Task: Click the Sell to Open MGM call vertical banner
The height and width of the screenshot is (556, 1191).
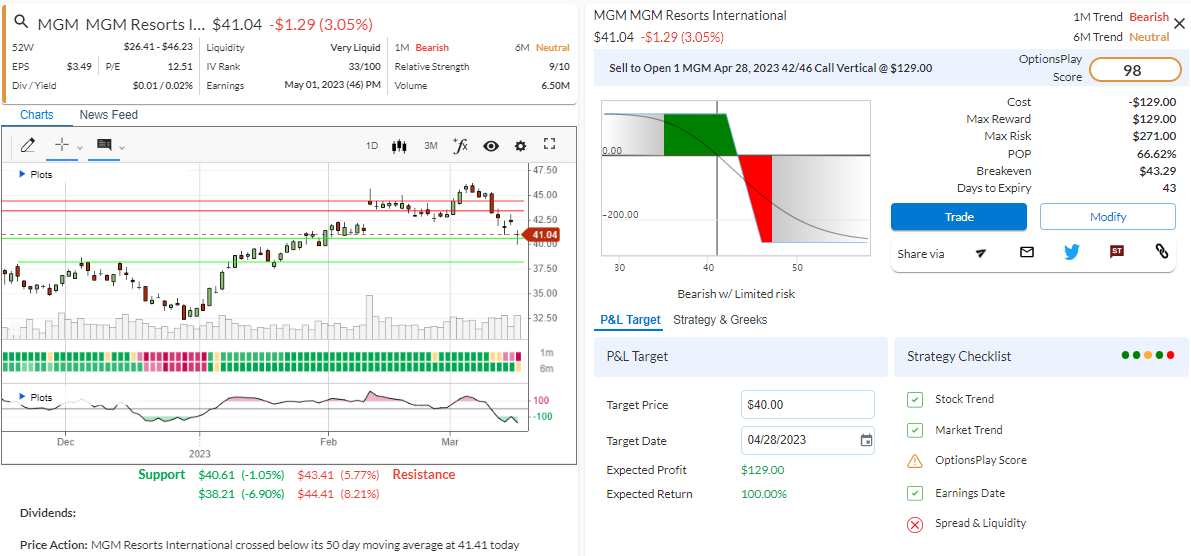Action: tap(770, 68)
